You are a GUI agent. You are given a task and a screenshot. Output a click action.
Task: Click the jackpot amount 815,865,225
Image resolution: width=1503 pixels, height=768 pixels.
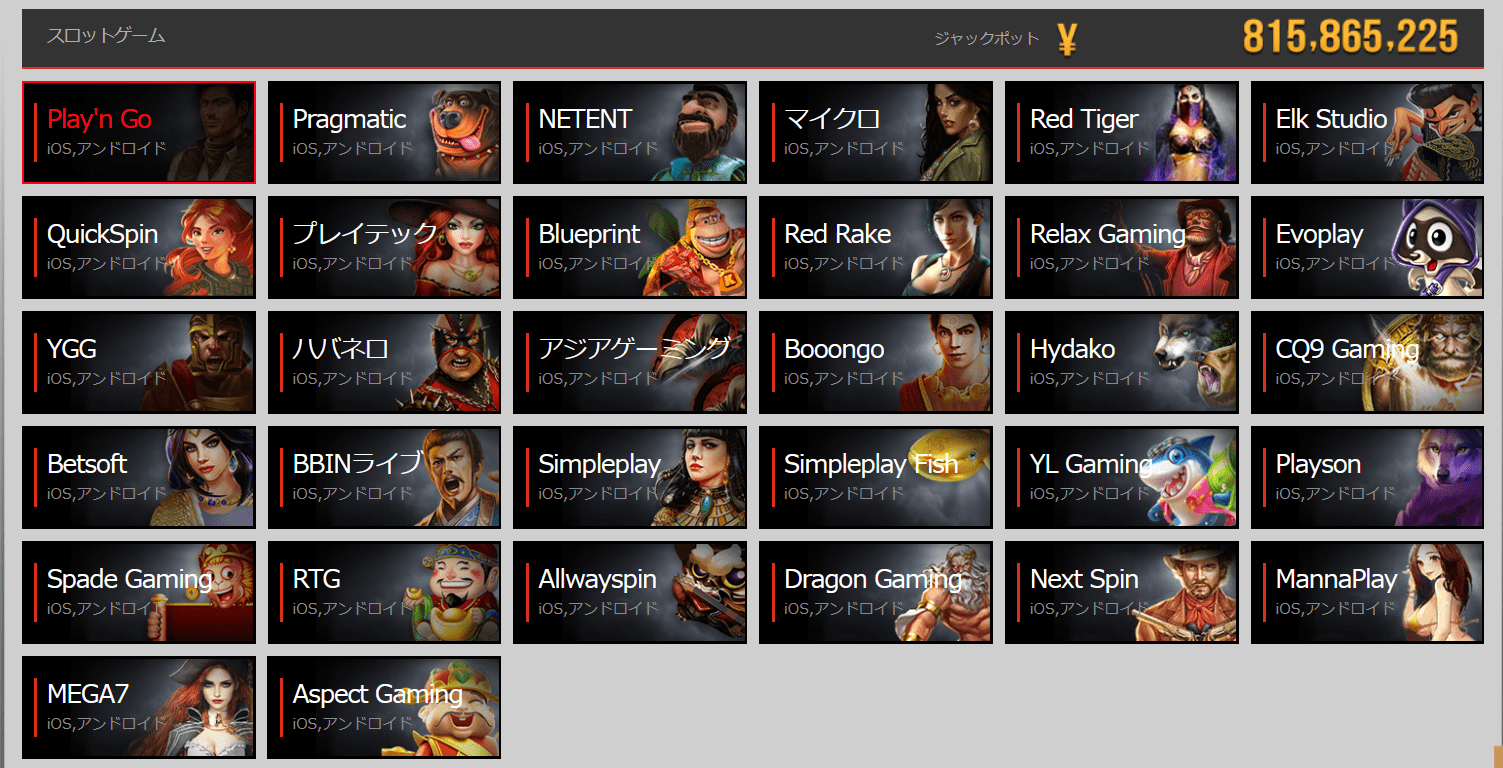click(x=1350, y=37)
